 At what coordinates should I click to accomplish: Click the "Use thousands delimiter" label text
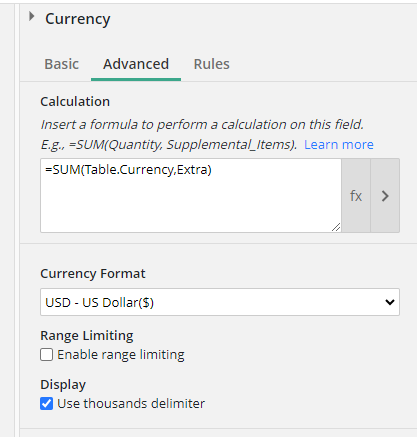[x=131, y=404]
